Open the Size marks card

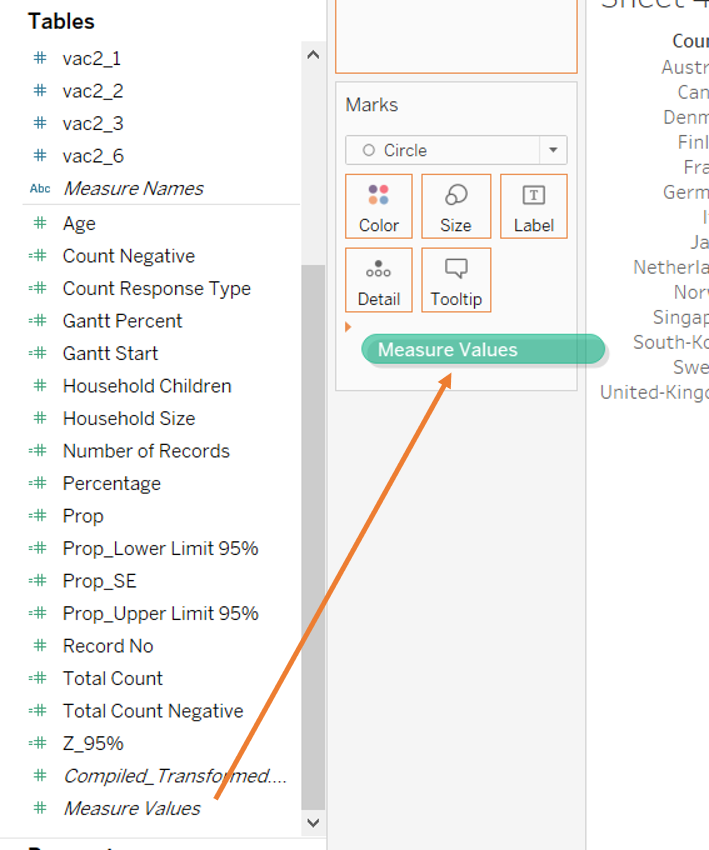(456, 206)
